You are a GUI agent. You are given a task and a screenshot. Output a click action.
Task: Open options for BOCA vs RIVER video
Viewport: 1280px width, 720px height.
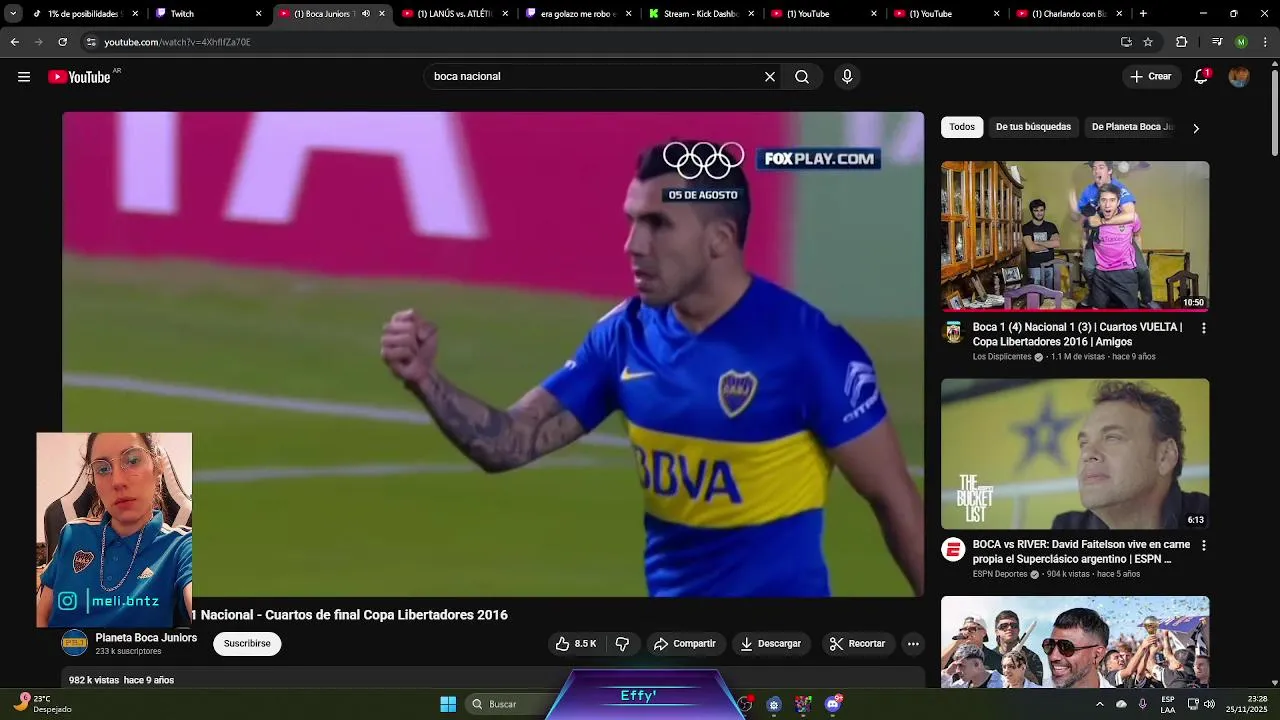point(1203,546)
